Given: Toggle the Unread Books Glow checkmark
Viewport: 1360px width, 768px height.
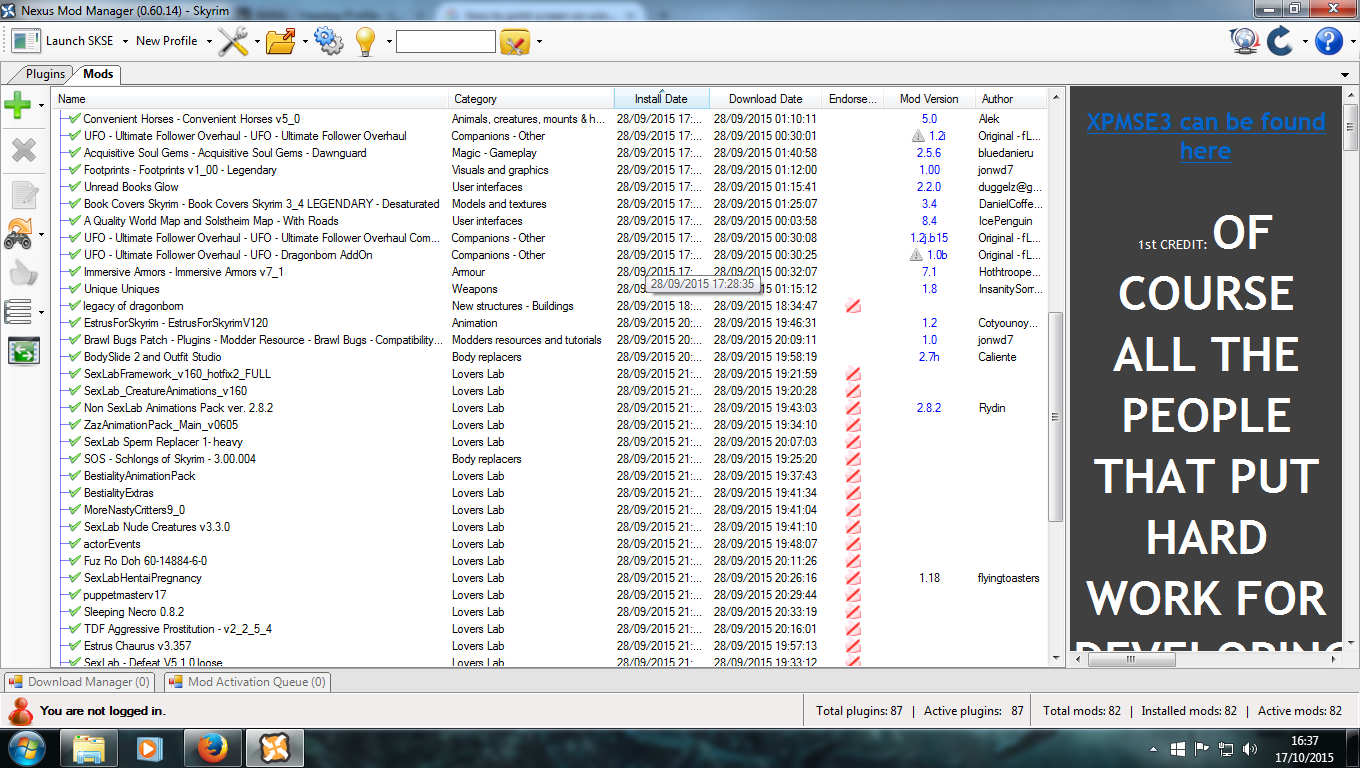Looking at the screenshot, I should coord(74,187).
